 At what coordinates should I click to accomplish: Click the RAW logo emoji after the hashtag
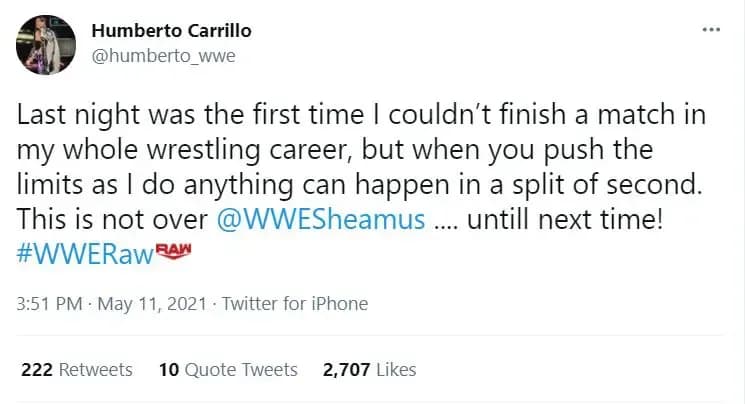tap(174, 249)
